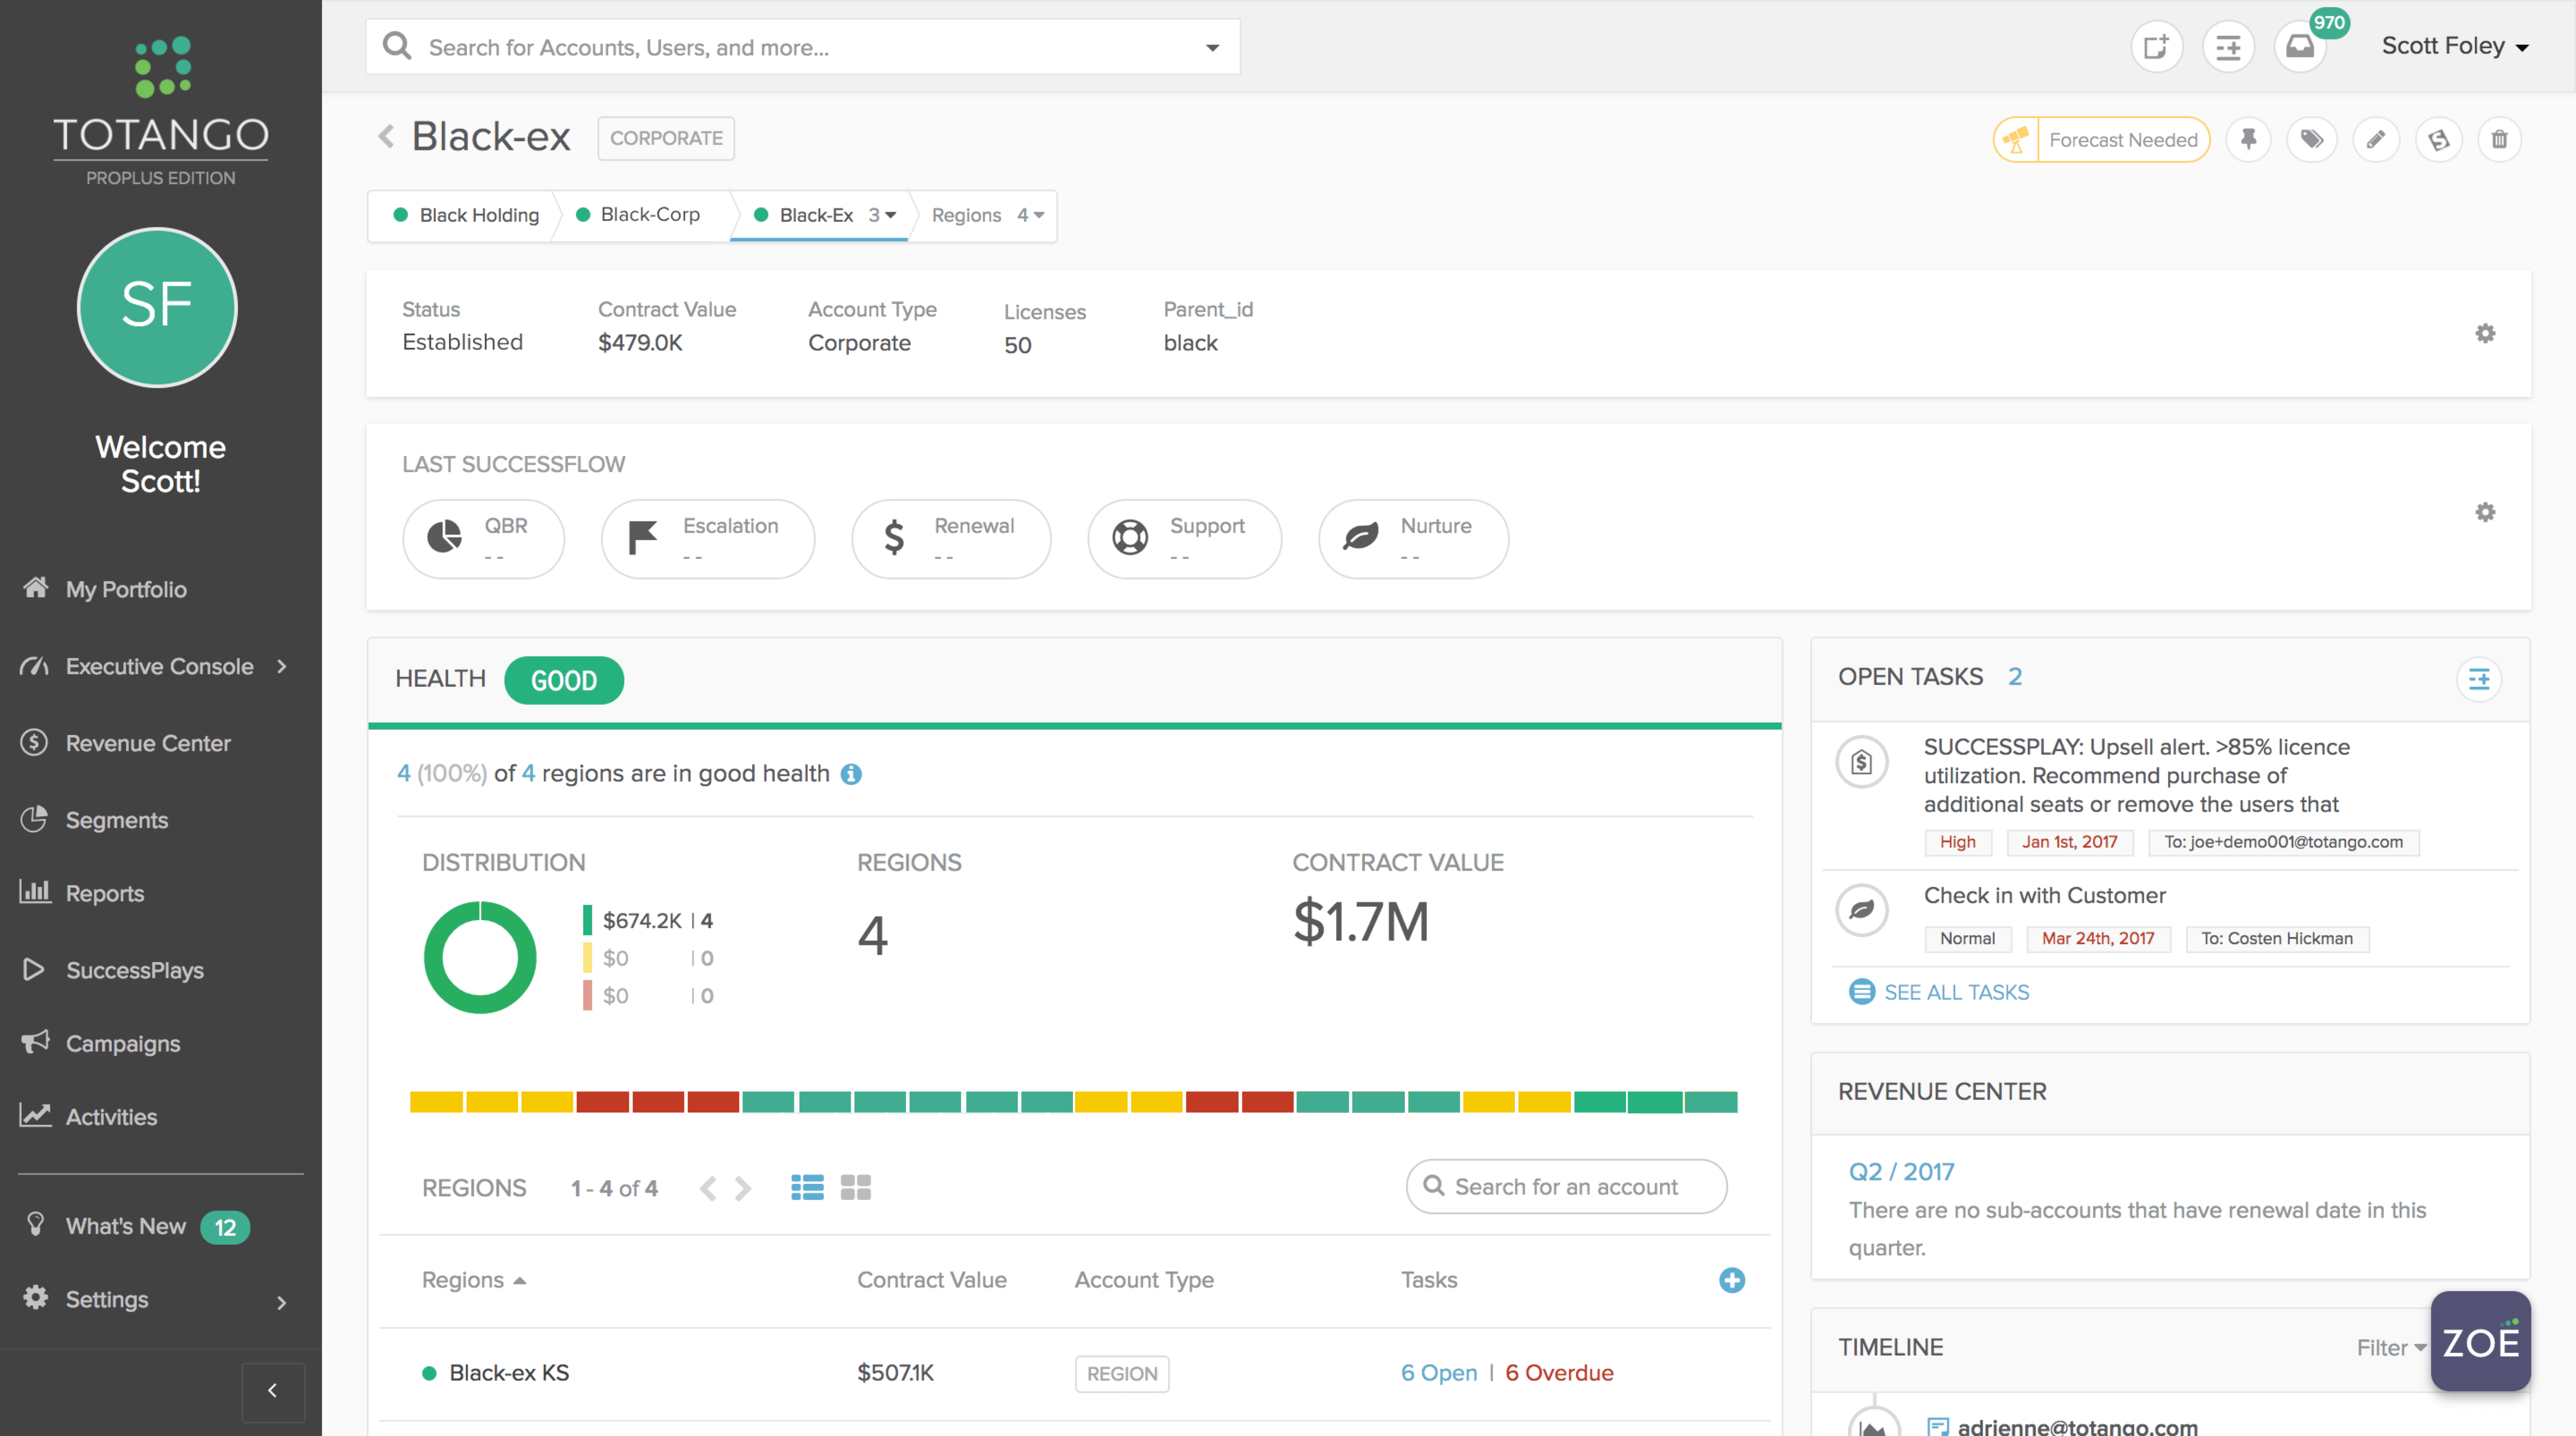Click the Escalation SuccessFlow button
The width and height of the screenshot is (2576, 1436).
[708, 539]
